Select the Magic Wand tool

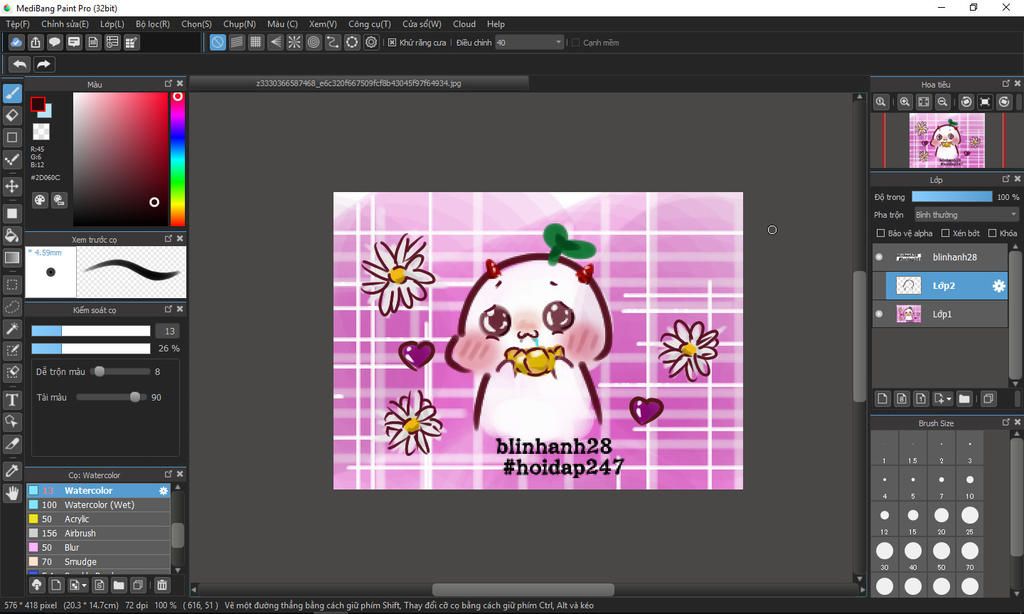pos(12,329)
